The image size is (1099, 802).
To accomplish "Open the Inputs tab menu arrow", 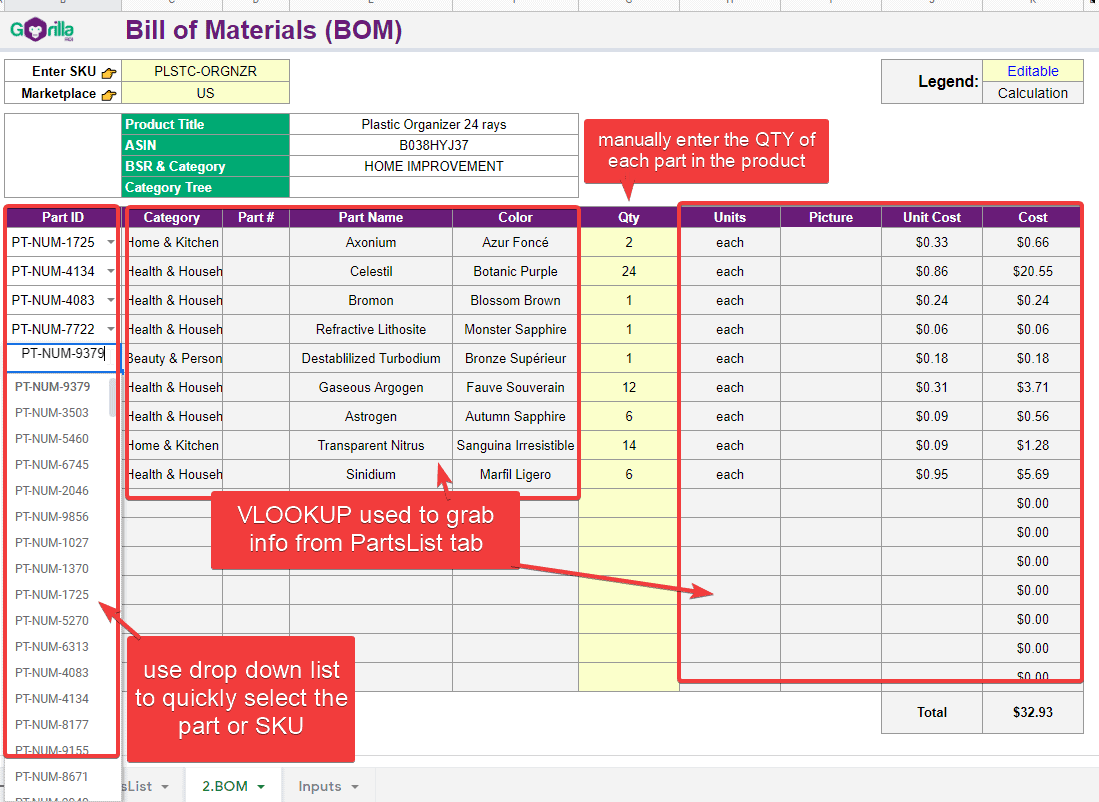I will coord(355,787).
